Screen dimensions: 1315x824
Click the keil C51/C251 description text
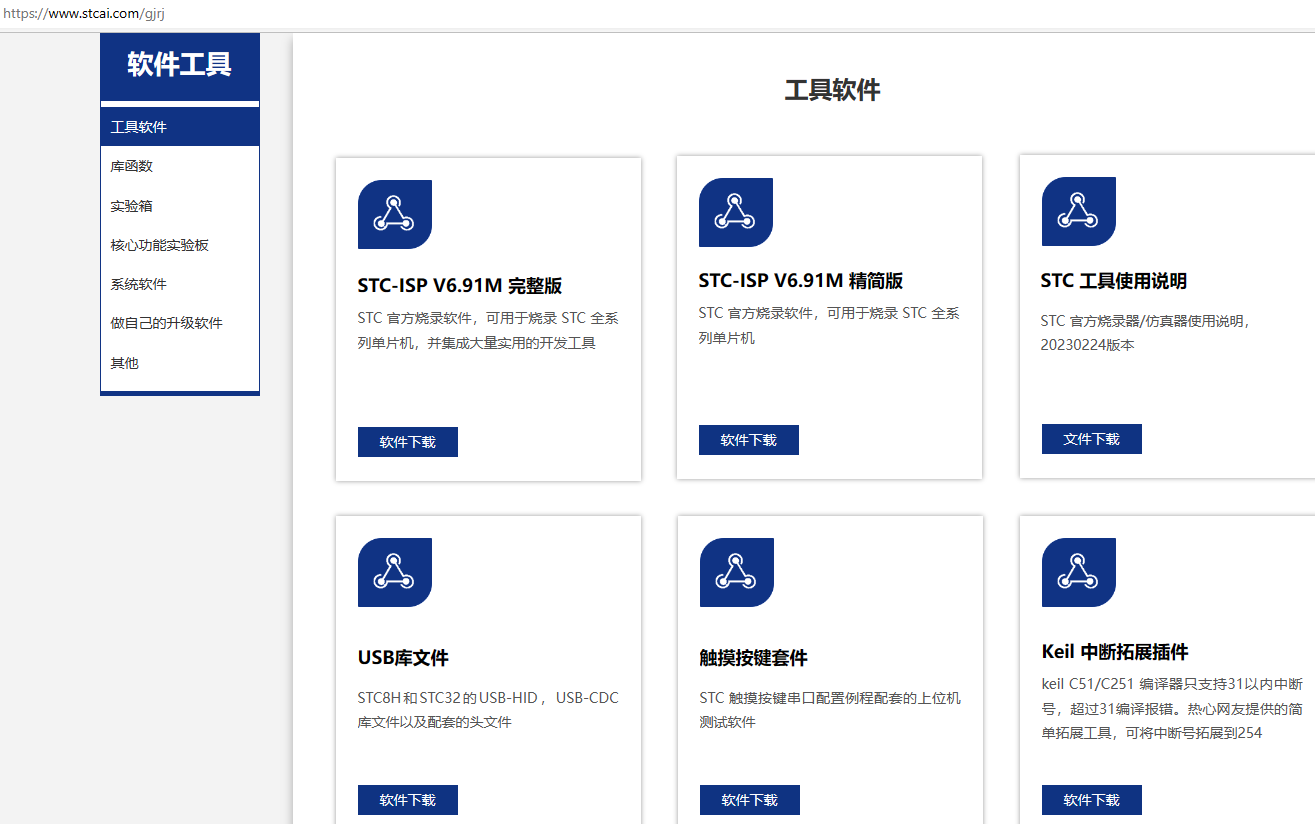[x=1172, y=708]
